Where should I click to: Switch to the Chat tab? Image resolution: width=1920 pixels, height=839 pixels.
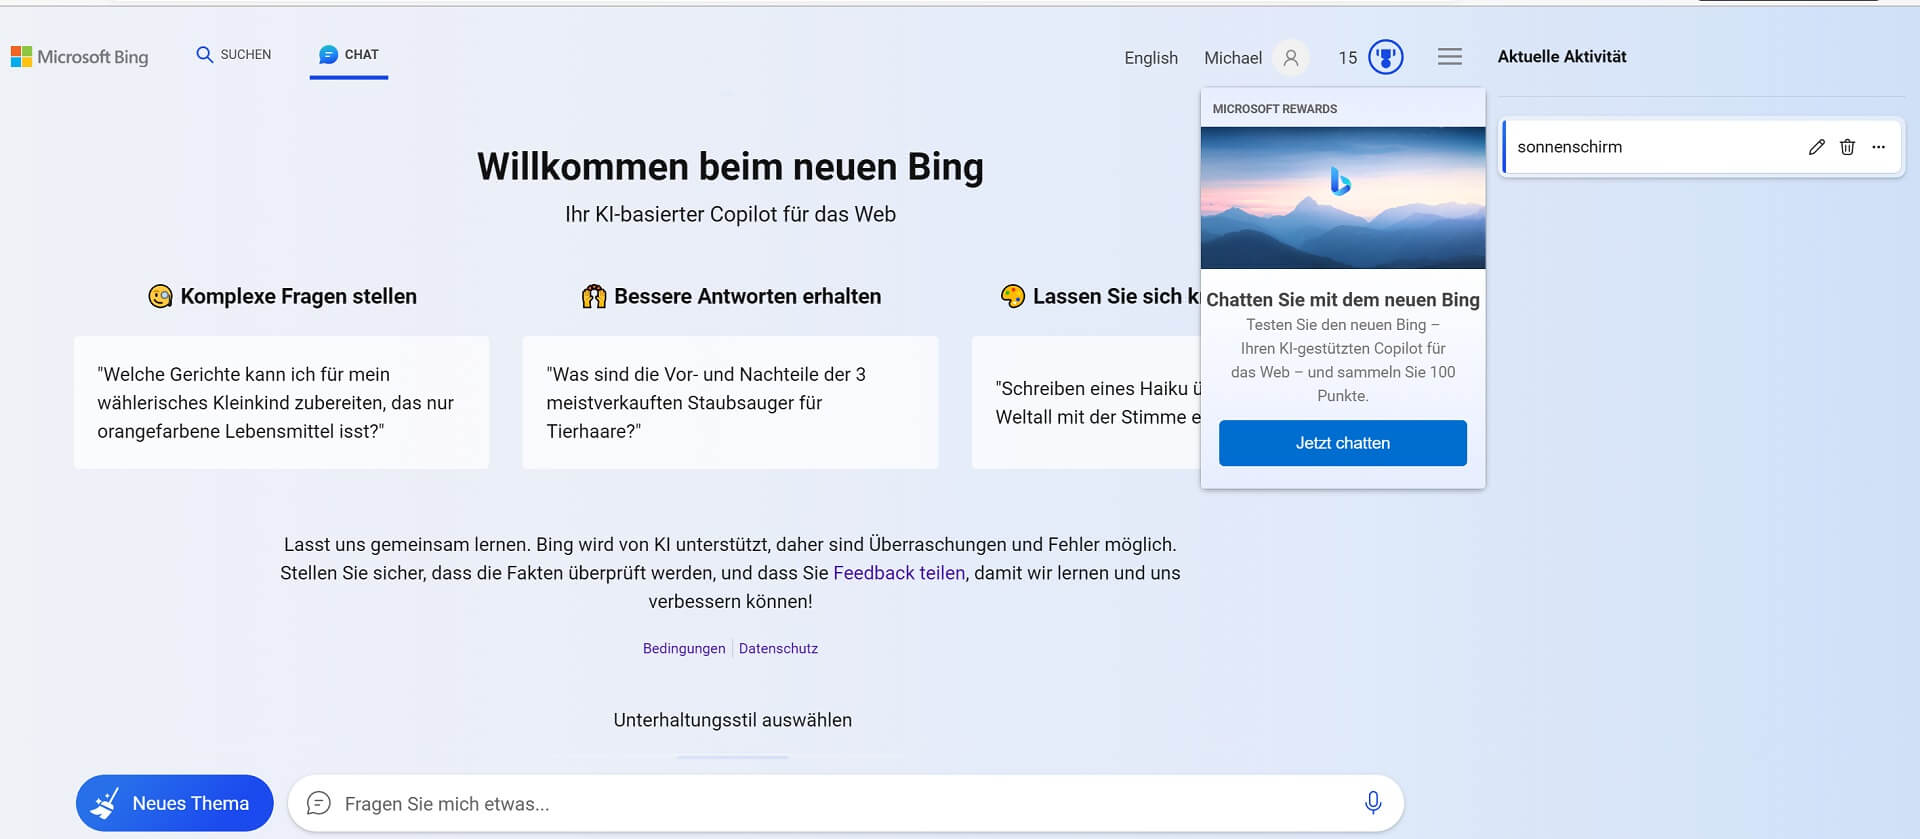coord(349,55)
